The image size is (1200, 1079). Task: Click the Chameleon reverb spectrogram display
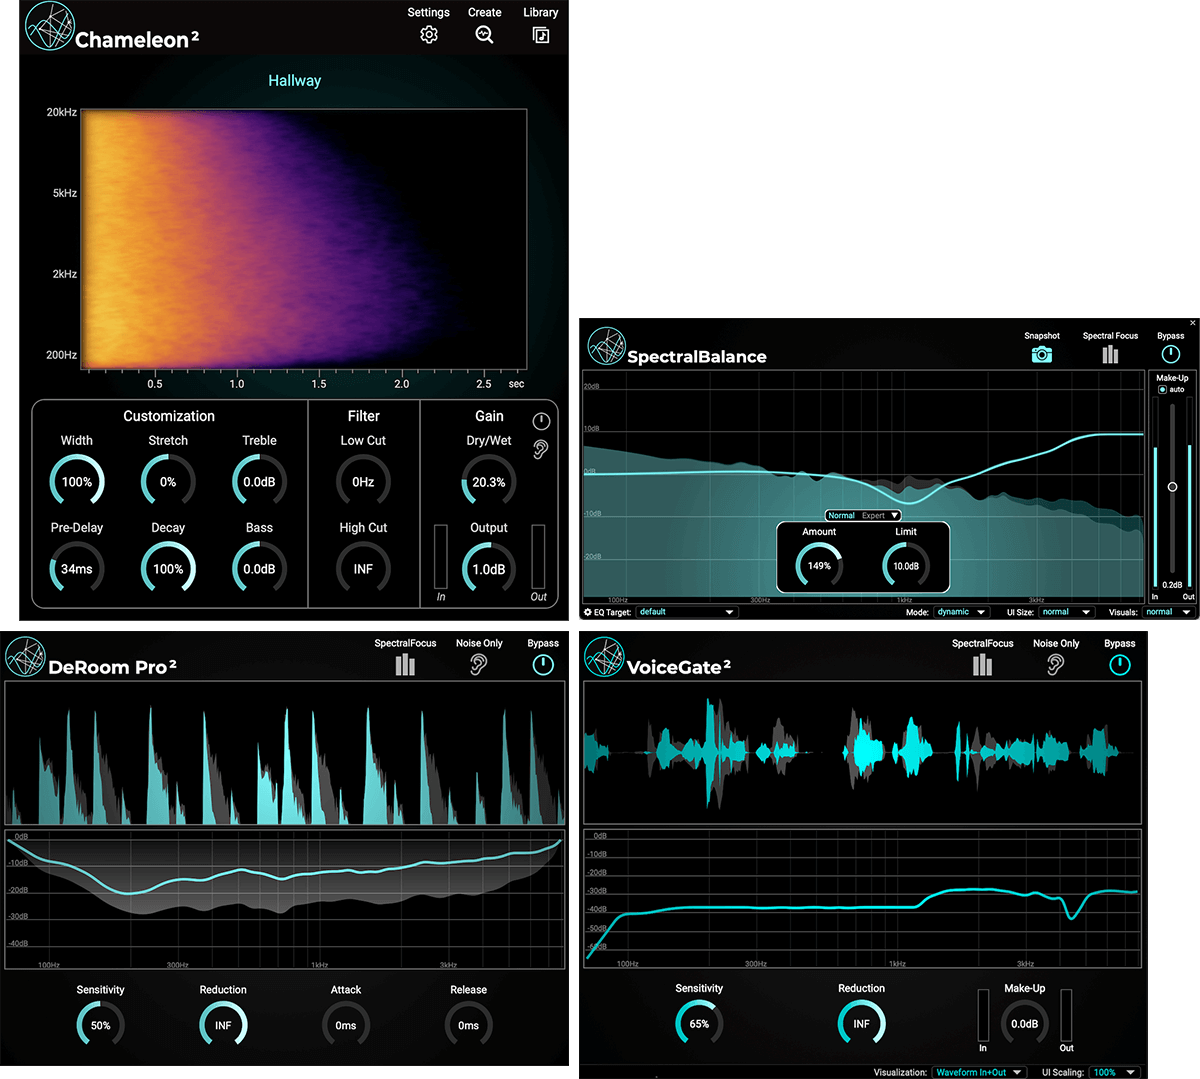click(x=303, y=239)
